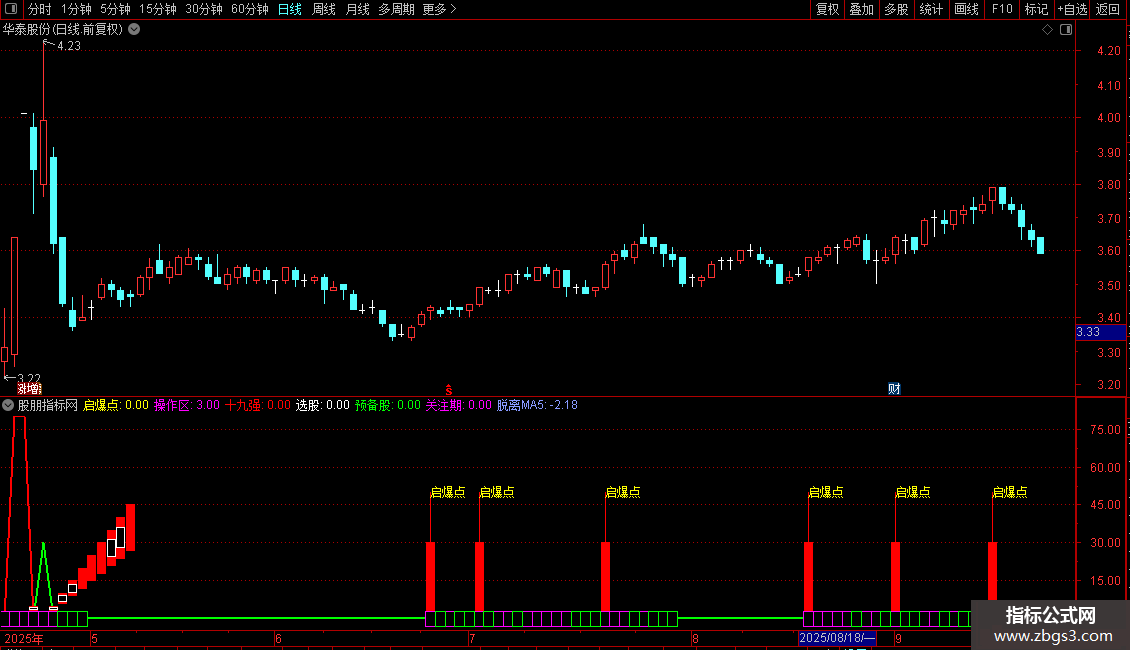The image size is (1130, 650).
Task: Click the month 7 label on time axis
Action: (472, 638)
